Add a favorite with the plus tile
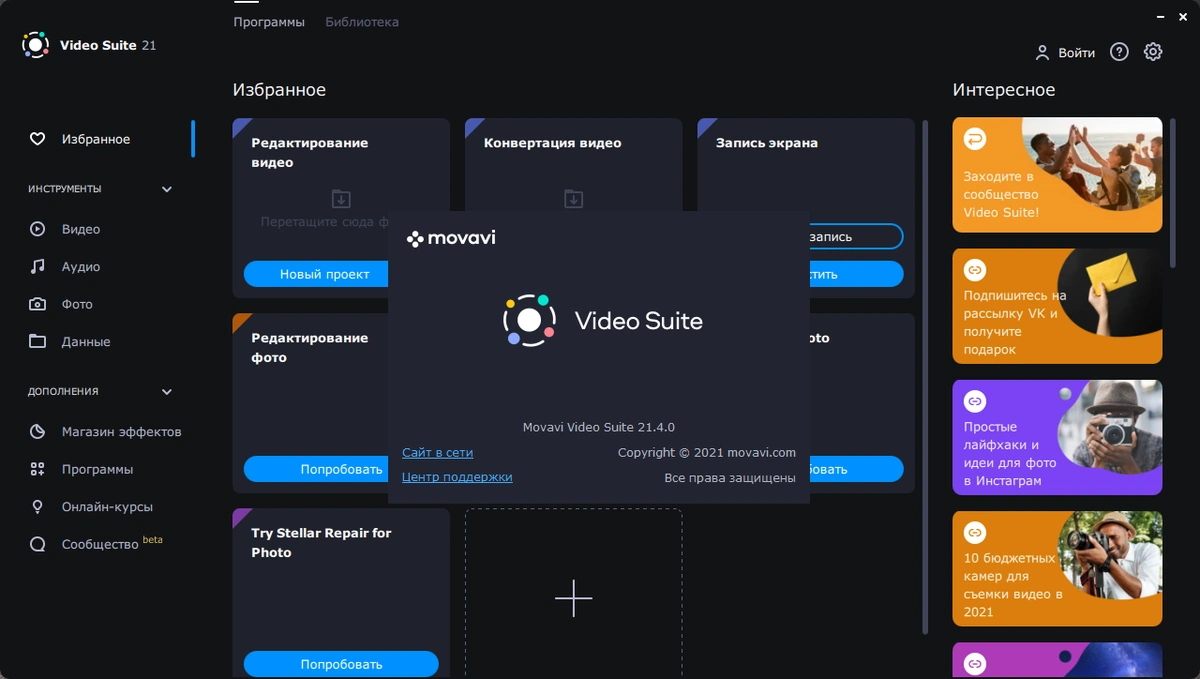The width and height of the screenshot is (1200, 679). tap(573, 598)
